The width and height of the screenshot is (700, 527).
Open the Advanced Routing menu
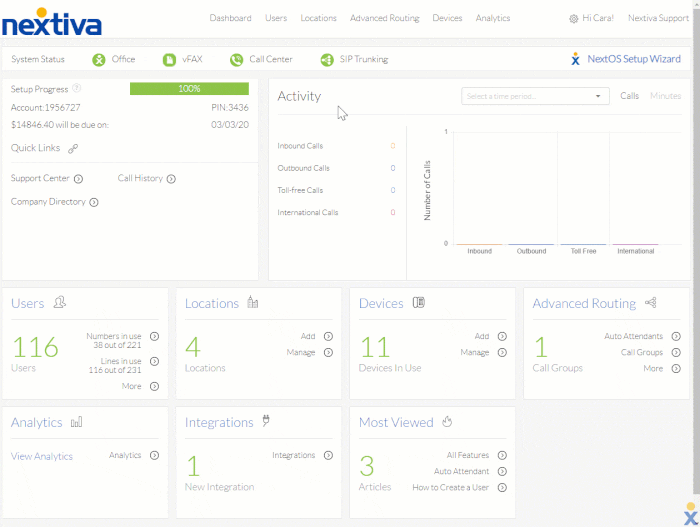[x=385, y=18]
